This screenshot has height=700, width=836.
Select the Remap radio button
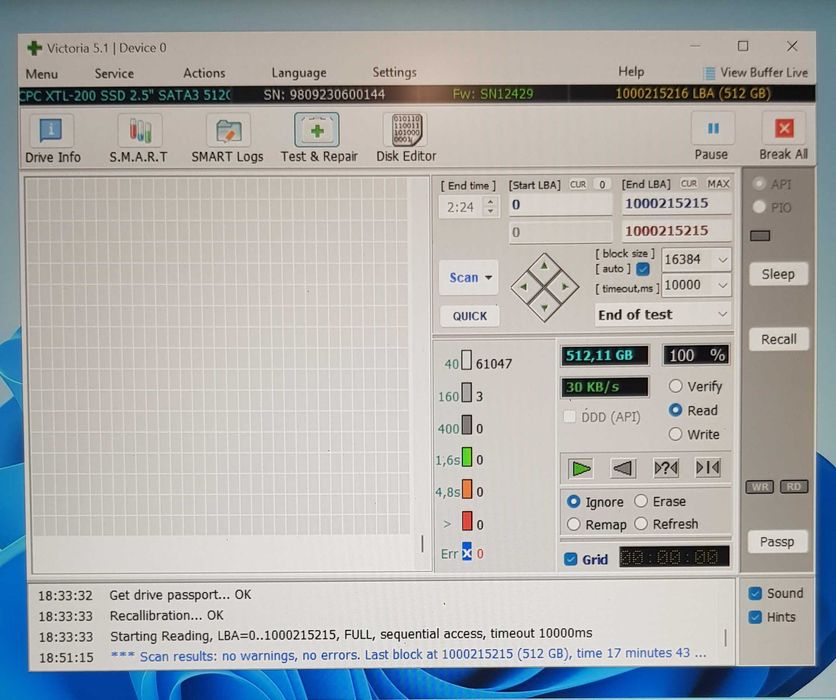point(574,525)
